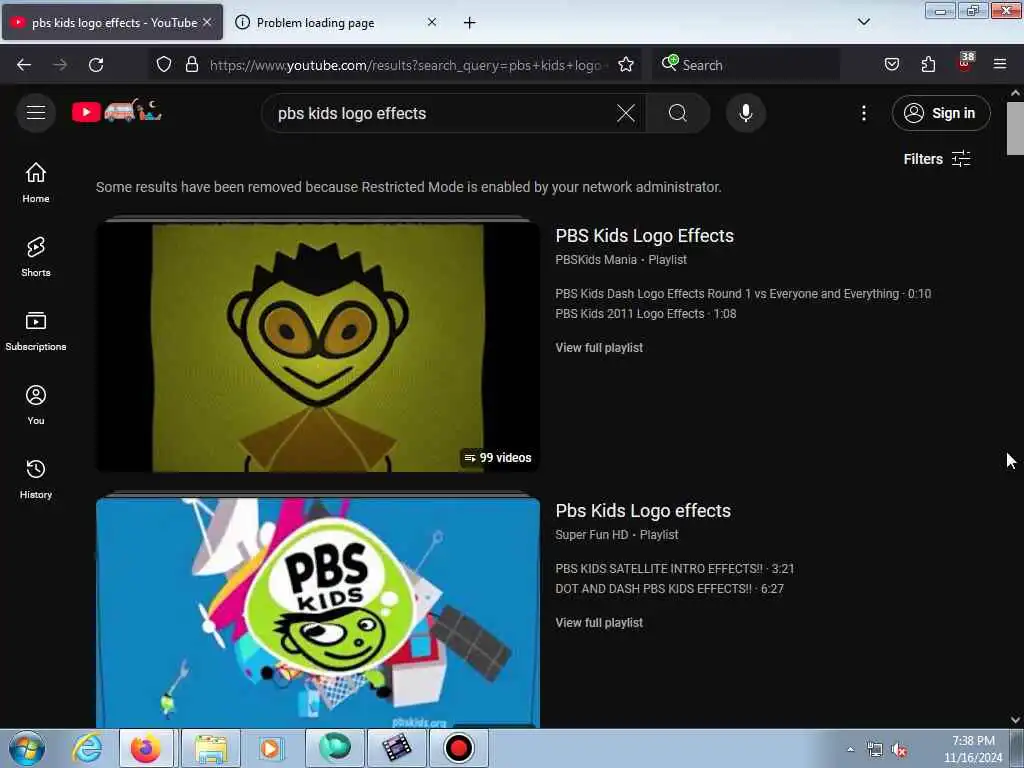
Task: Play PBS KIDS SATELLITE INTRO EFFECTS video
Action: click(675, 569)
